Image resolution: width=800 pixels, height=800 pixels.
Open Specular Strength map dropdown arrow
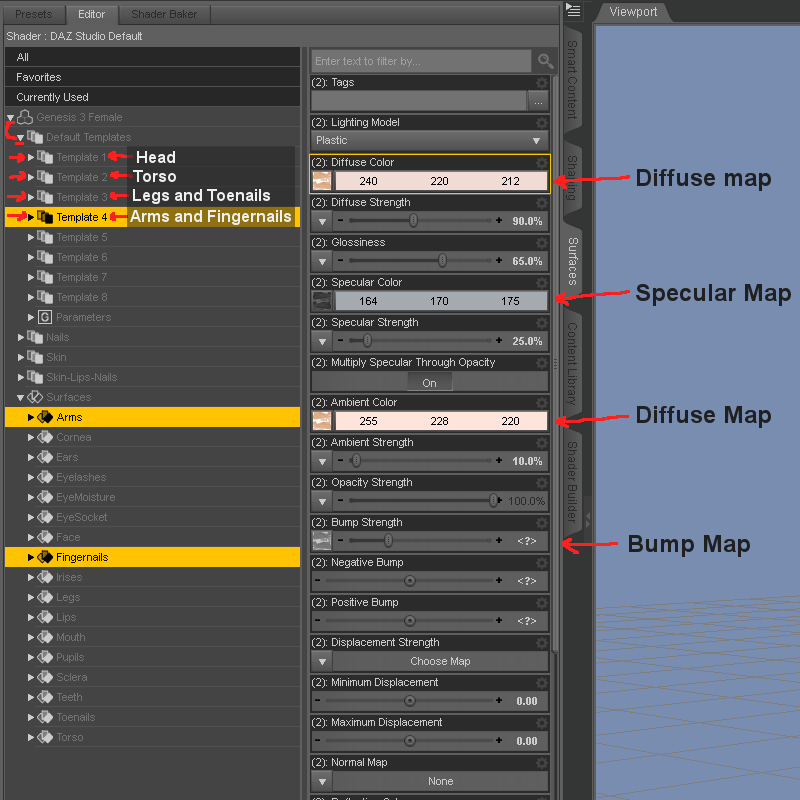pos(322,341)
